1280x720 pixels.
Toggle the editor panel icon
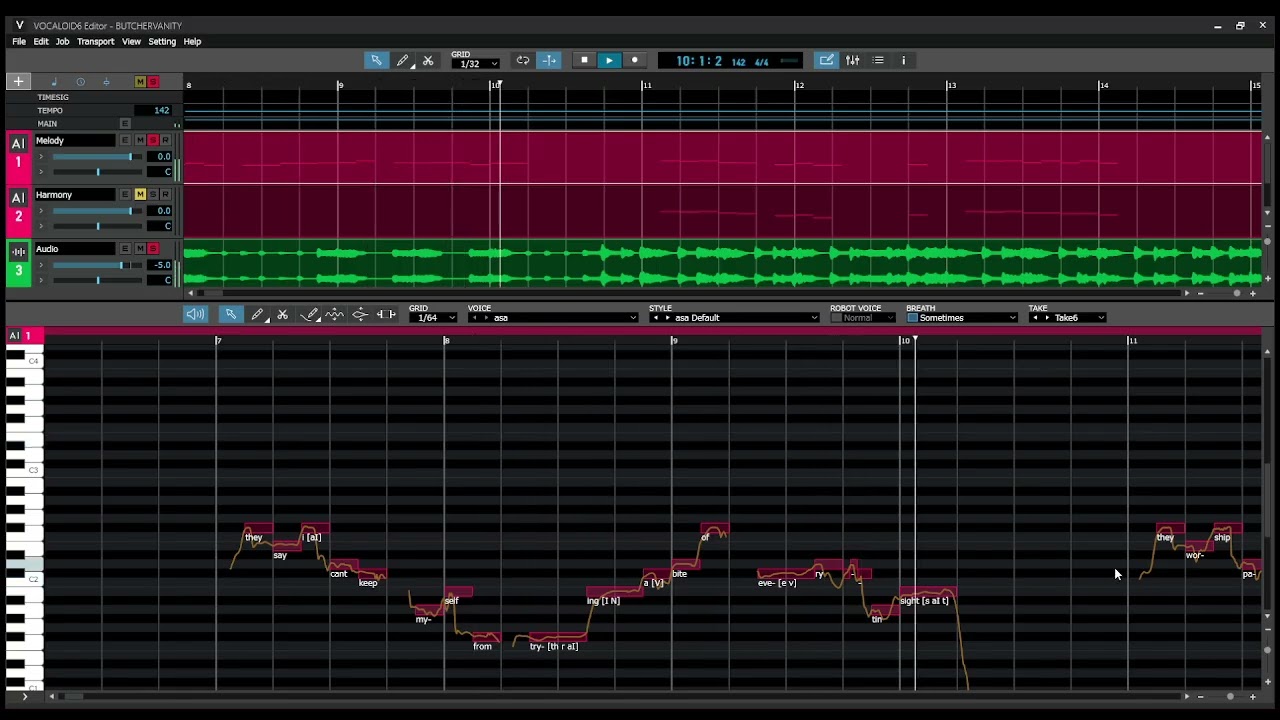point(826,60)
